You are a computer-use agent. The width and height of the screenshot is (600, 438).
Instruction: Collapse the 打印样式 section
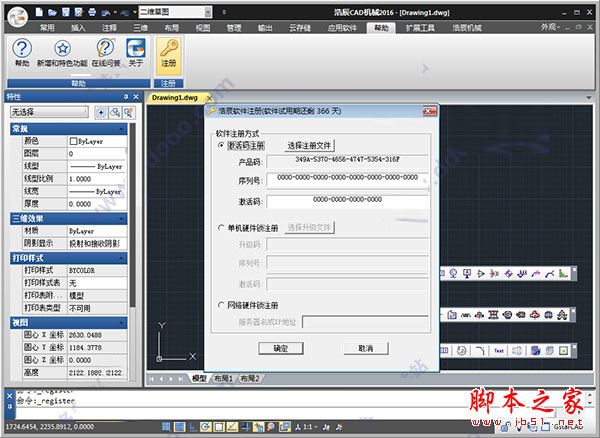click(122, 258)
